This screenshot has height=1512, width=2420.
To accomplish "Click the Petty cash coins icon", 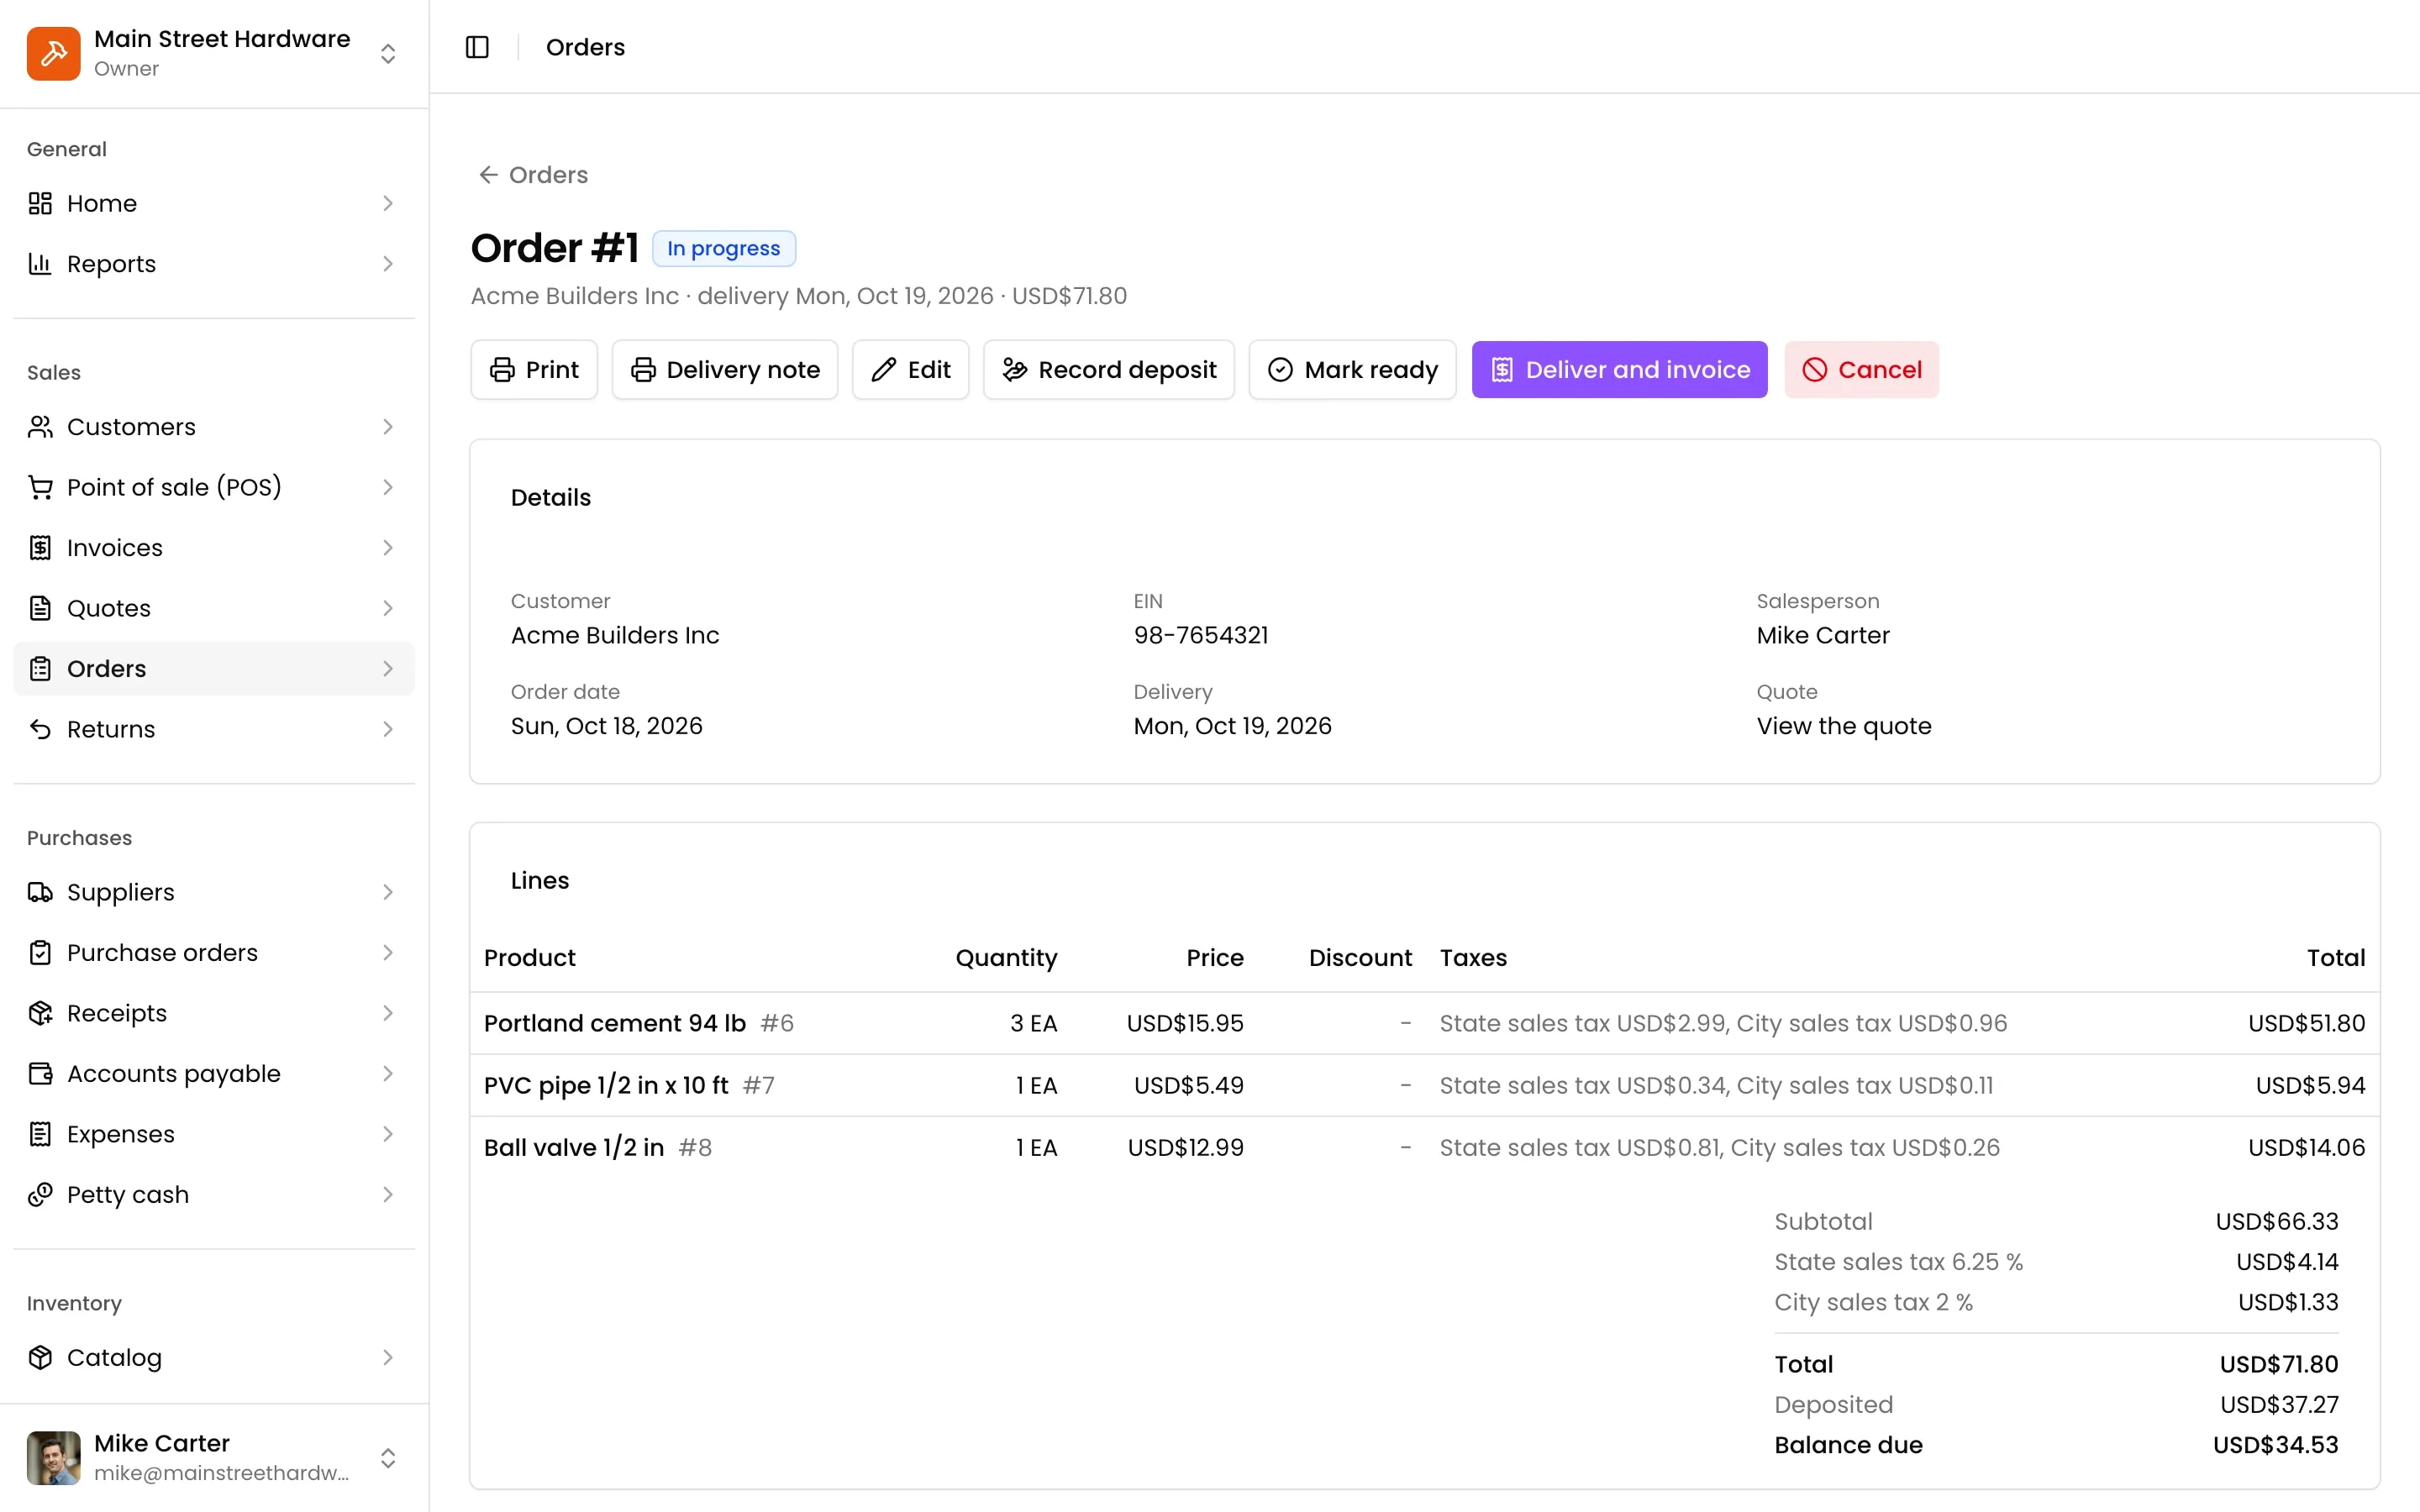I will [x=40, y=1195].
